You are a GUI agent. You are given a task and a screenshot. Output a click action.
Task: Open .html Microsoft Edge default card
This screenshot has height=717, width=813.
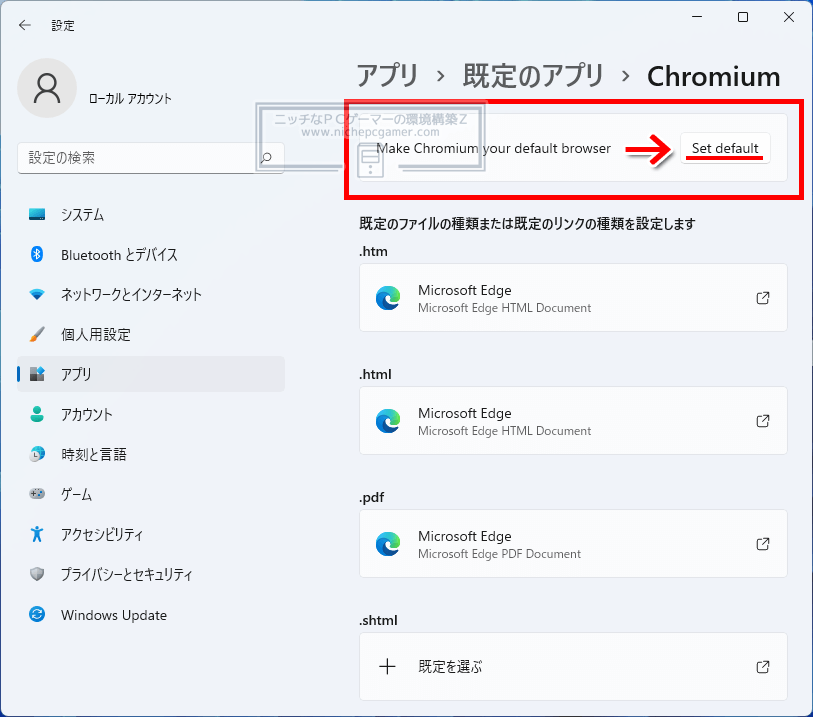click(x=573, y=420)
